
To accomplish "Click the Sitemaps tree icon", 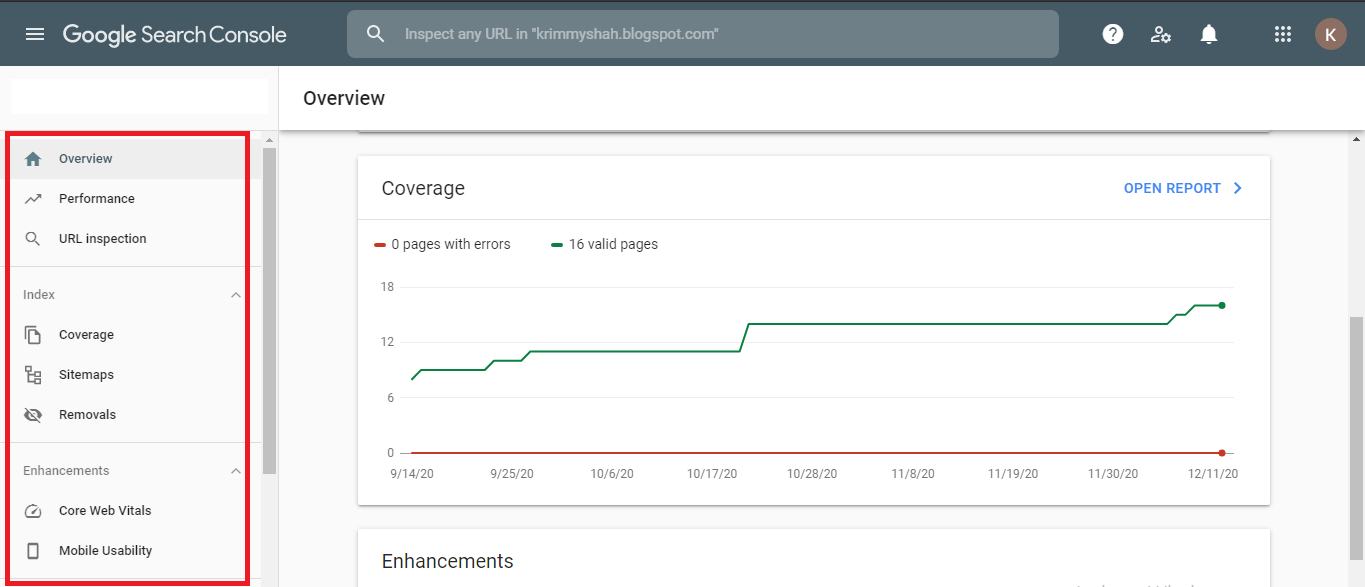I will (x=33, y=375).
